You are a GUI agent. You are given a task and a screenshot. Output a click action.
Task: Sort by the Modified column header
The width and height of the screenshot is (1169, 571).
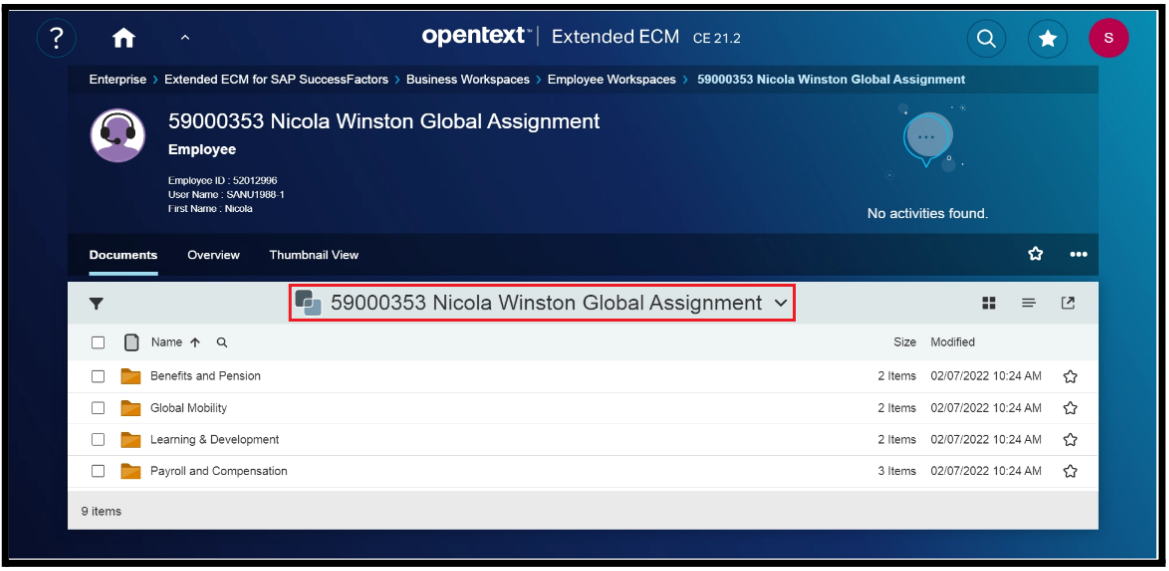pyautogui.click(x=952, y=342)
